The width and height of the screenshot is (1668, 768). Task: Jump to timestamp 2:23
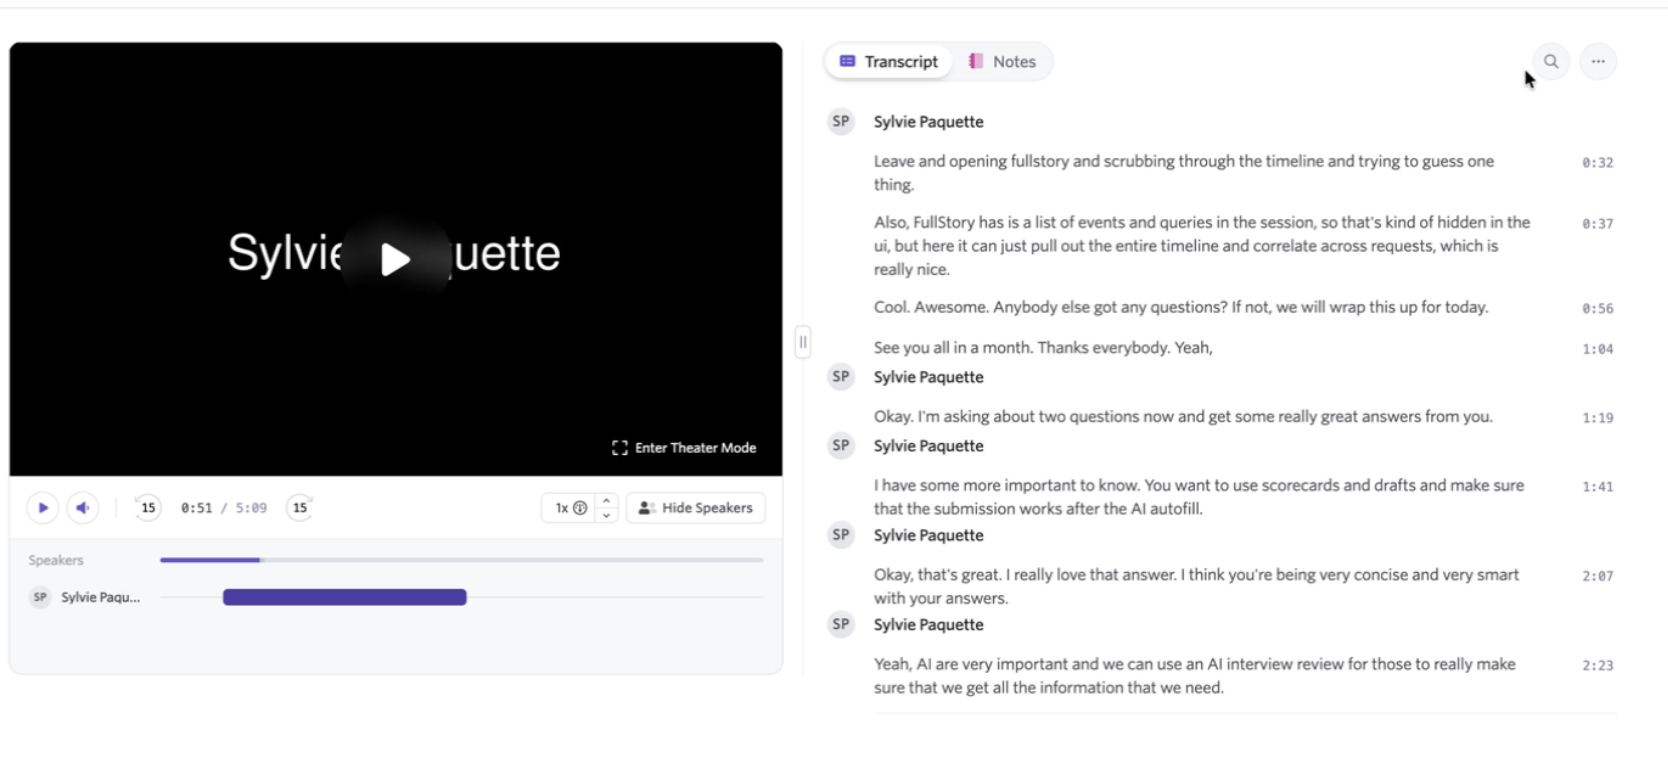click(1597, 665)
